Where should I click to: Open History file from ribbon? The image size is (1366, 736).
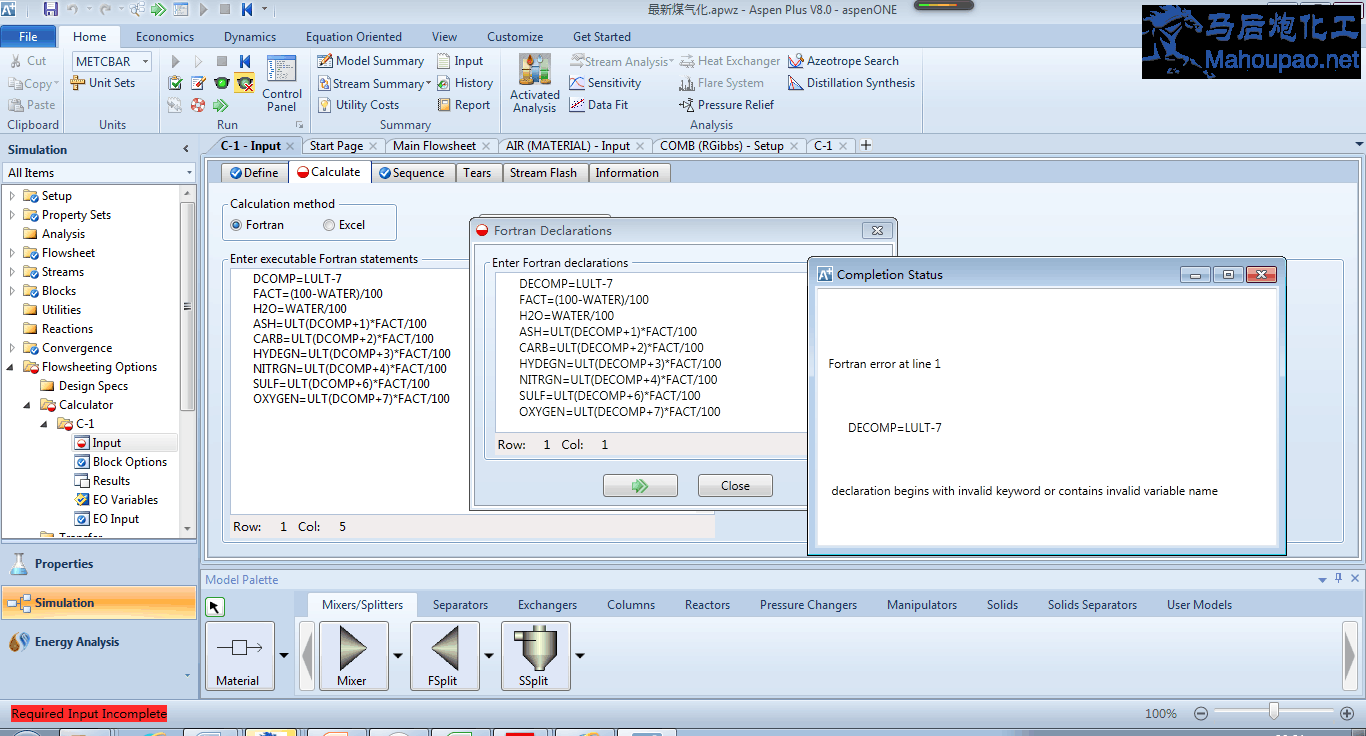tap(465, 83)
